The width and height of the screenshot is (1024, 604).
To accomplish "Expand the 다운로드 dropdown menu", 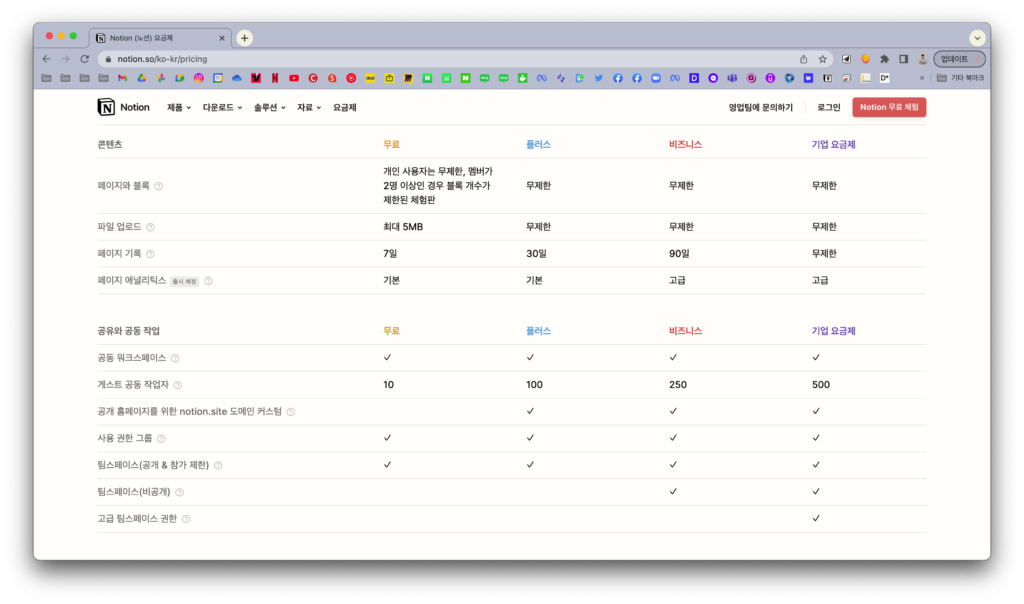I will point(222,107).
